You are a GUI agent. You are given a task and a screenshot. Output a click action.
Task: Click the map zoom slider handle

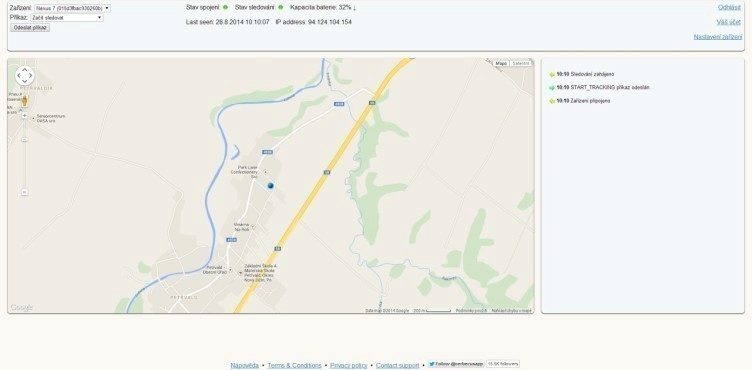click(x=24, y=140)
